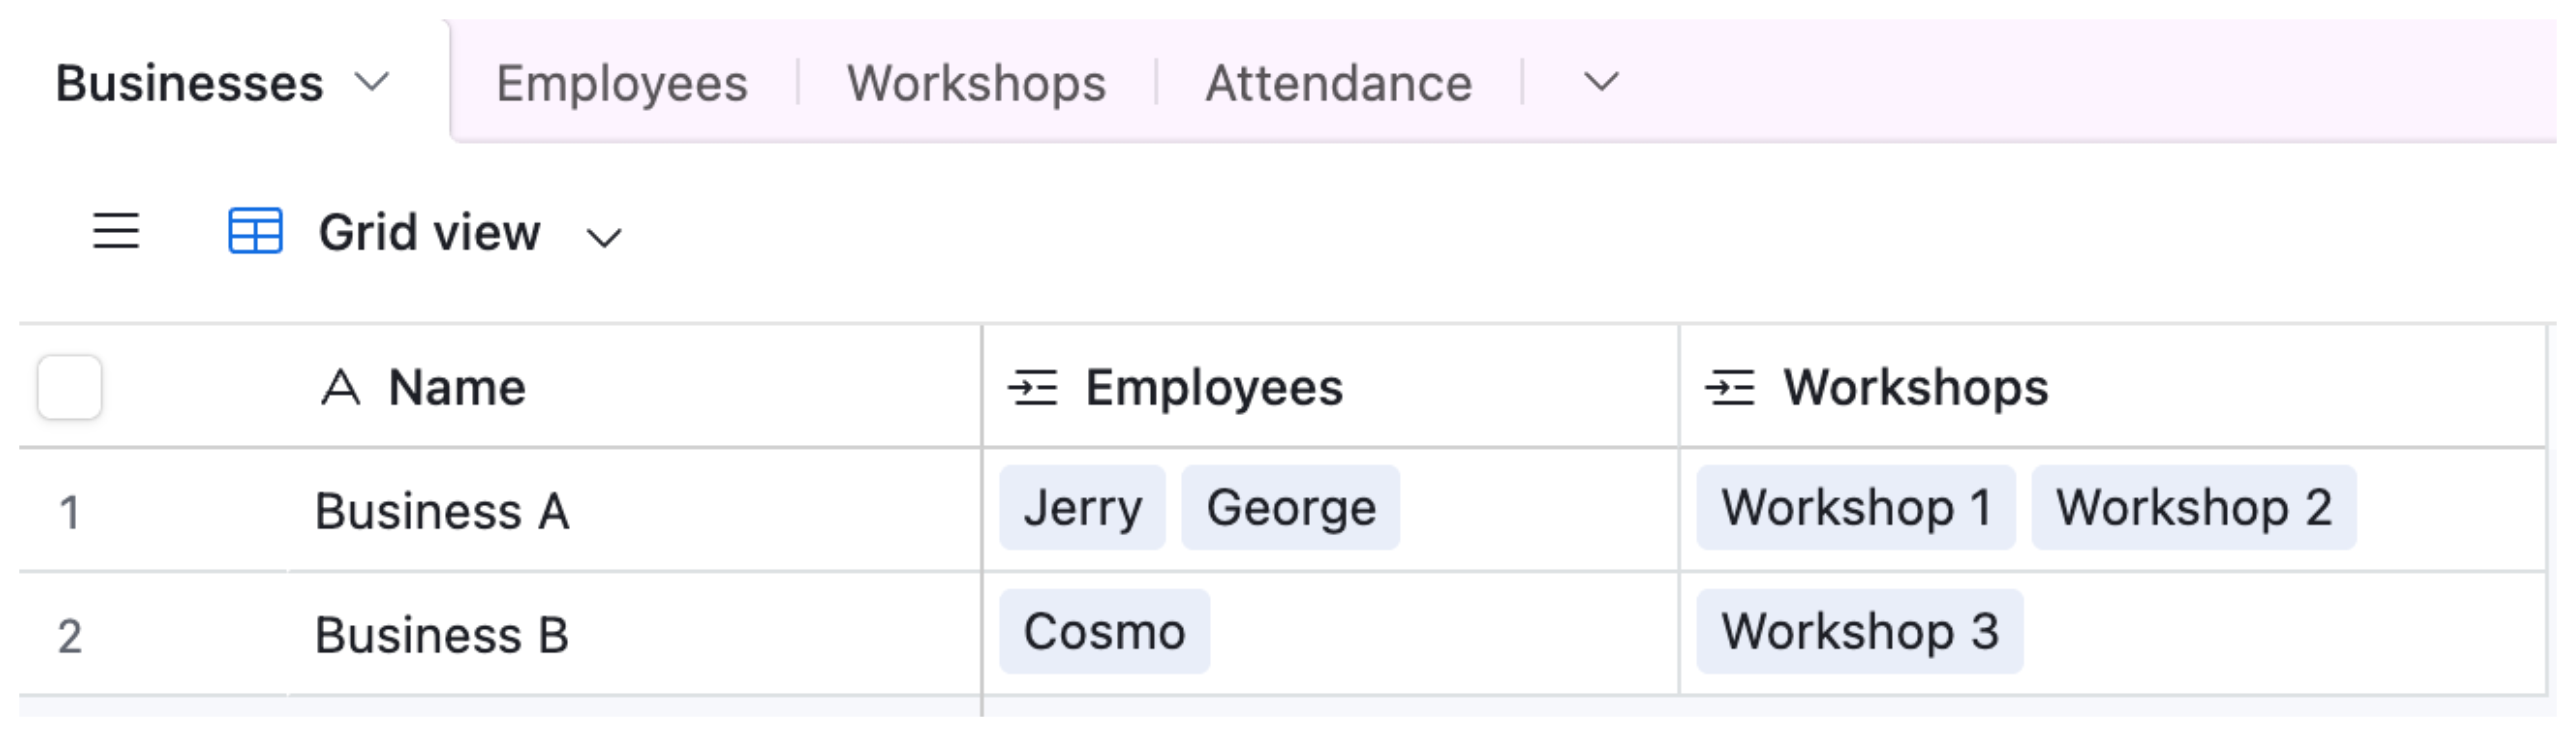The image size is (2576, 736).
Task: Open the Grid view dropdown chevron
Action: (604, 238)
